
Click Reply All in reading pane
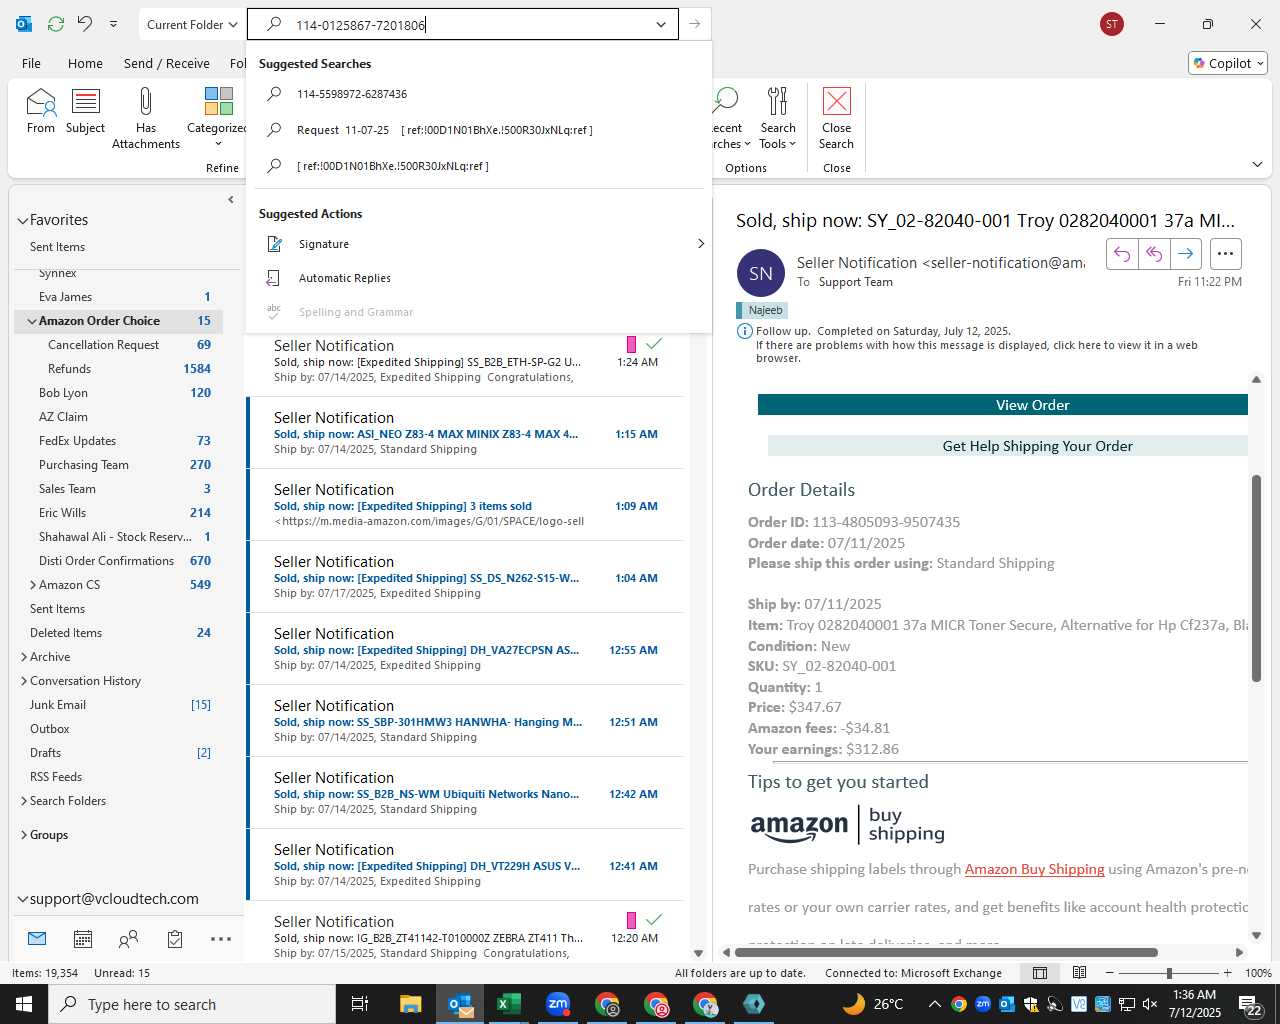pos(1154,254)
